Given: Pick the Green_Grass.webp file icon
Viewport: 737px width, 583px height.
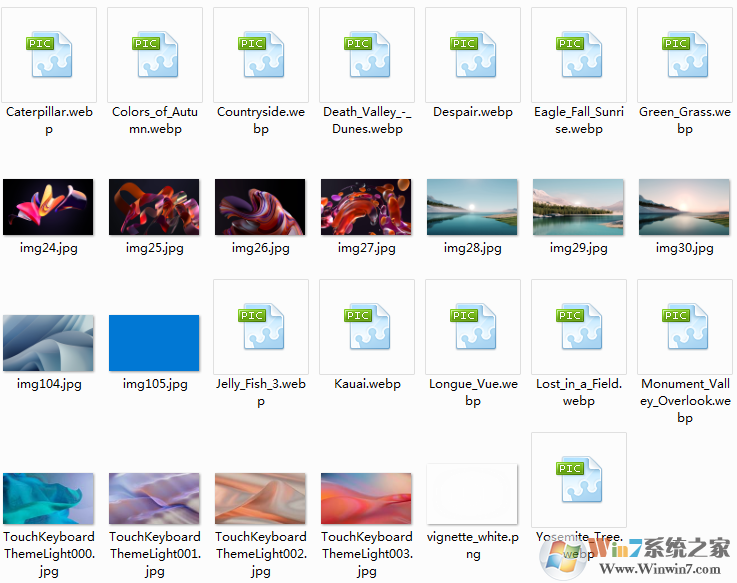Looking at the screenshot, I should click(x=685, y=55).
